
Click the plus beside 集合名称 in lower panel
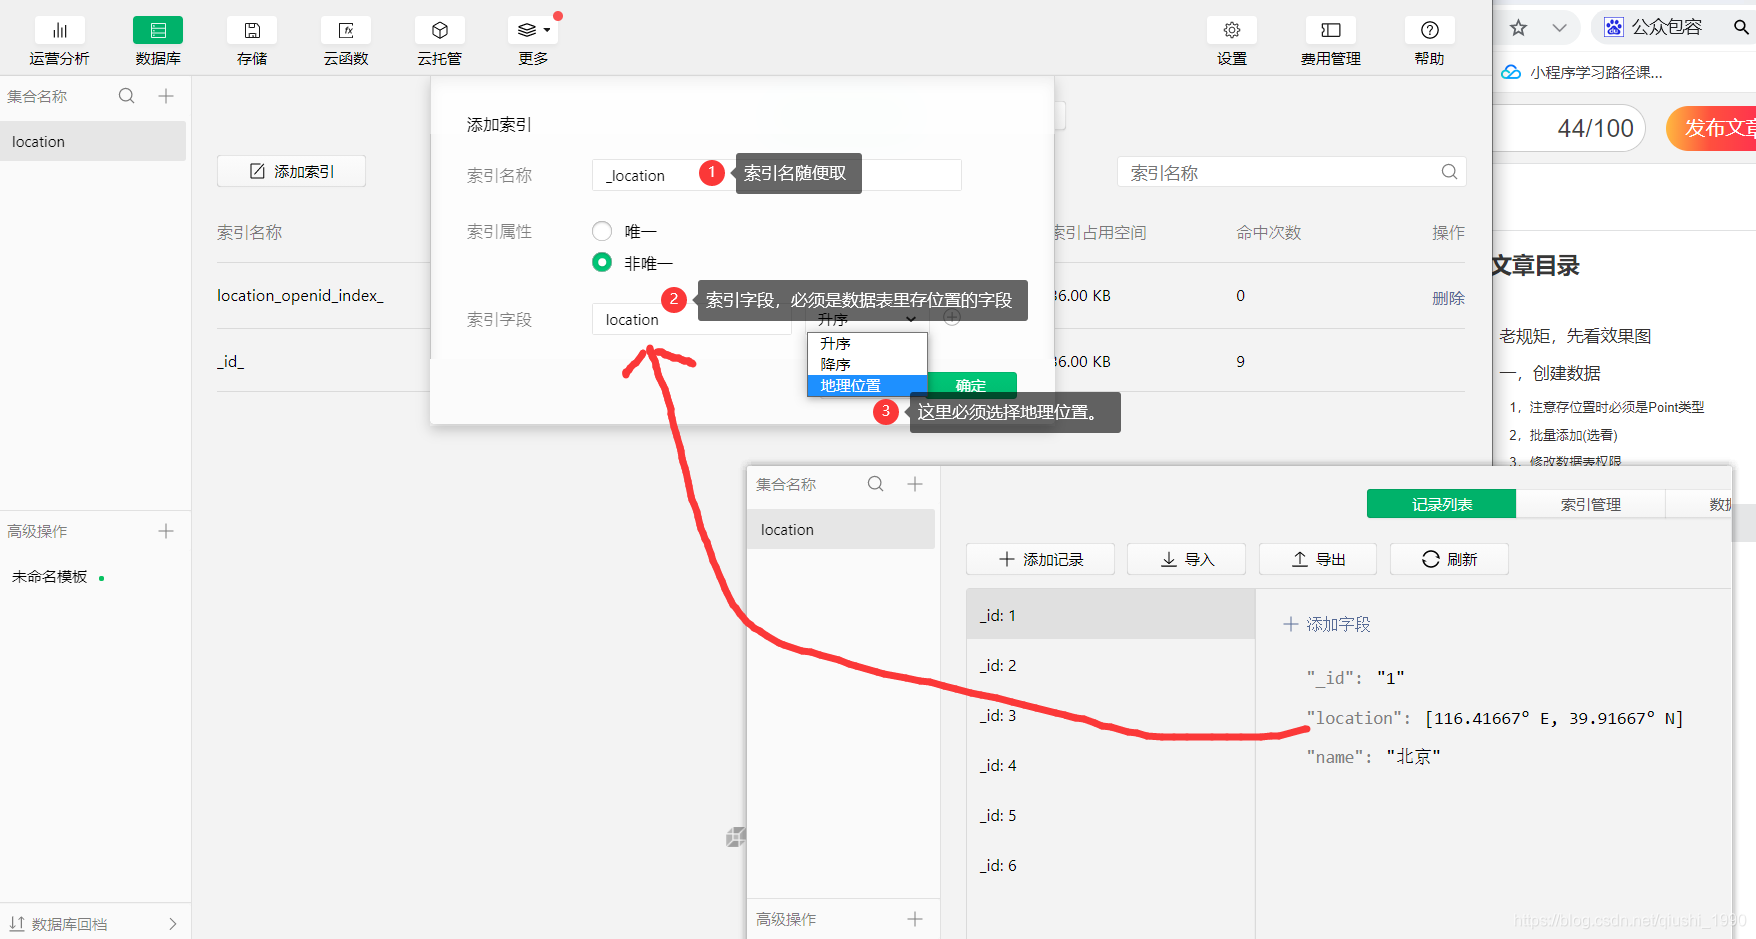(x=915, y=484)
